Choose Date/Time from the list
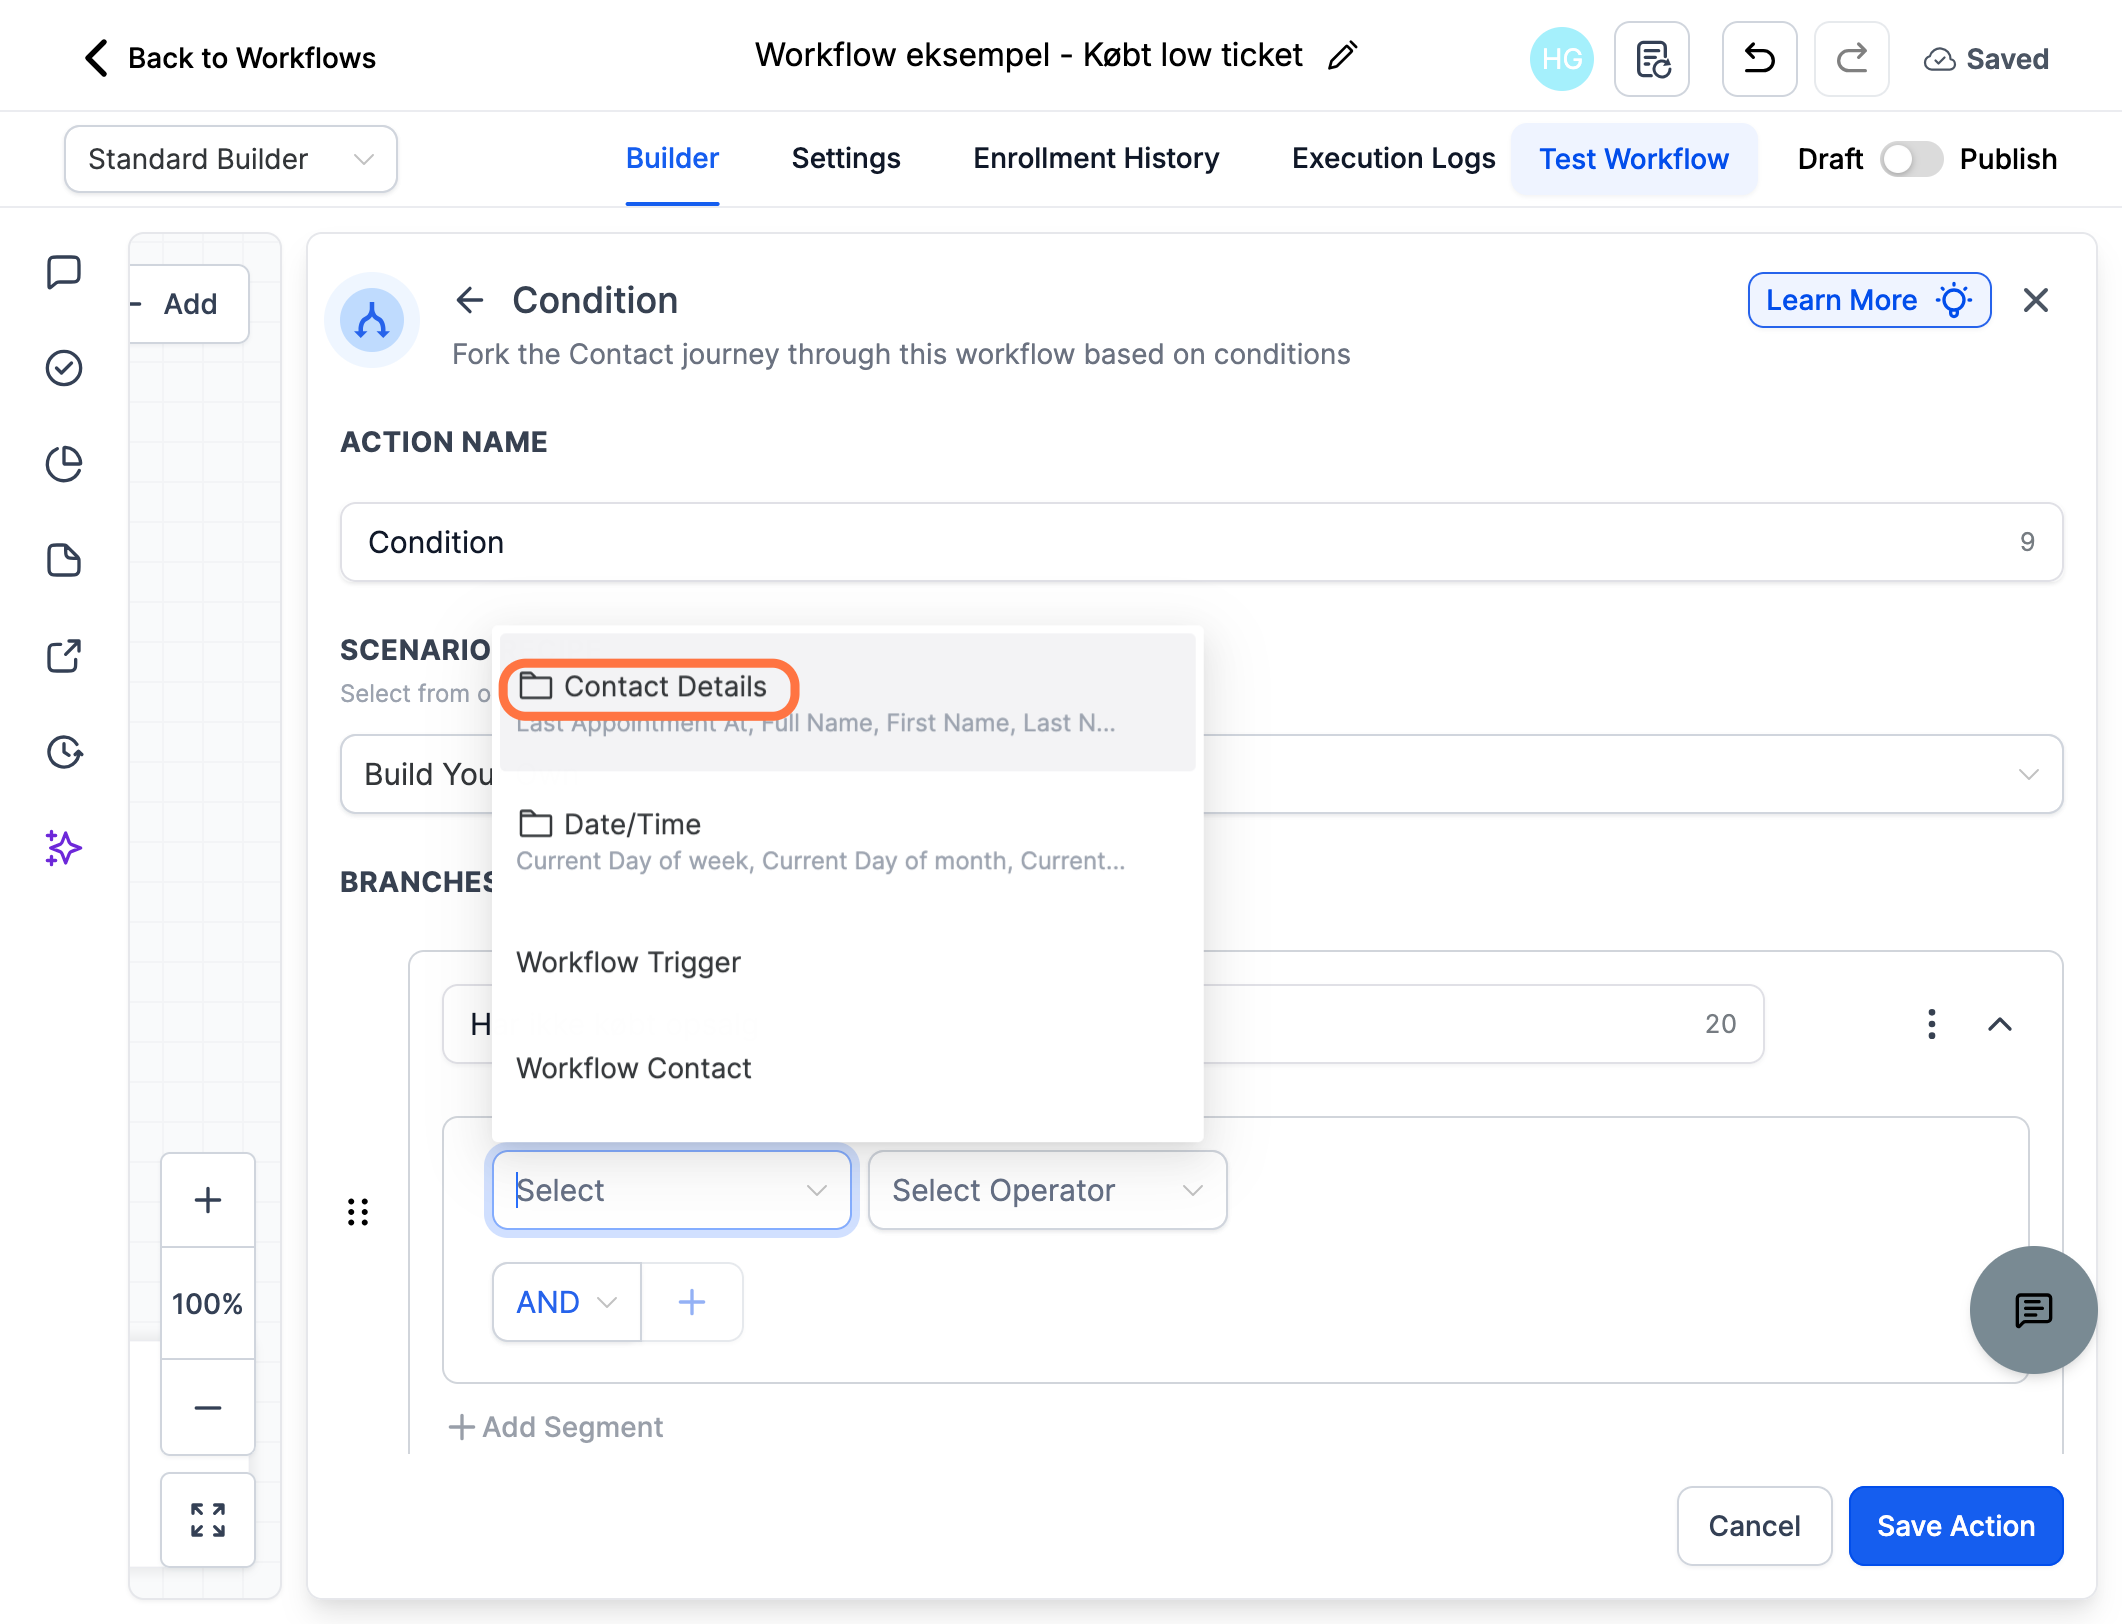 (848, 840)
